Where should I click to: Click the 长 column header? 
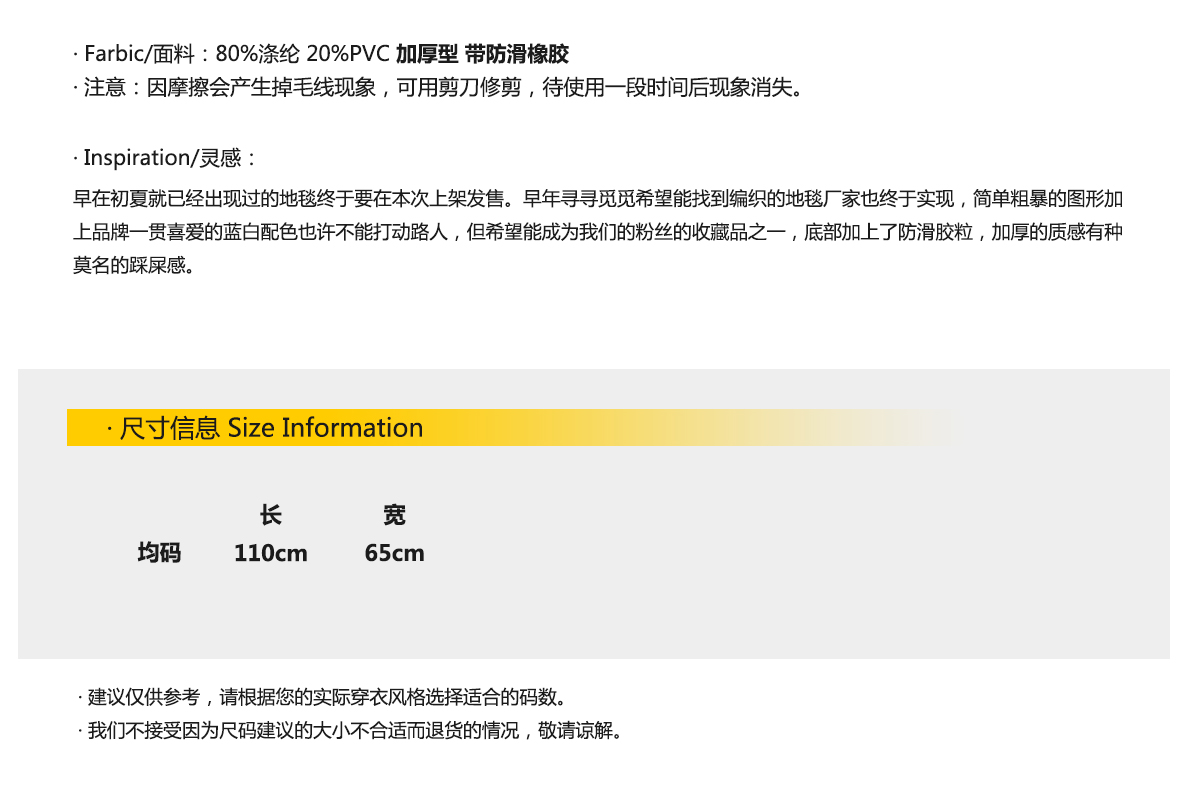pos(271,516)
